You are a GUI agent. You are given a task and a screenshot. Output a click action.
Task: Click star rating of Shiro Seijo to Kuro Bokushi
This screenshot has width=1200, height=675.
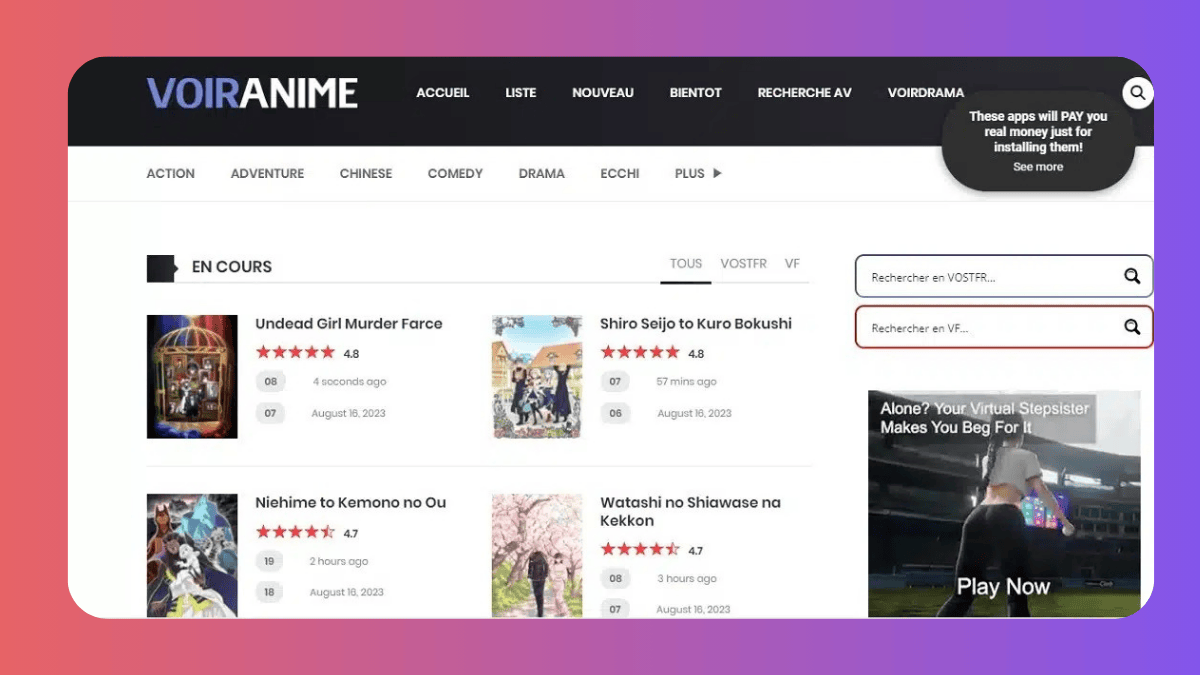[x=640, y=352]
